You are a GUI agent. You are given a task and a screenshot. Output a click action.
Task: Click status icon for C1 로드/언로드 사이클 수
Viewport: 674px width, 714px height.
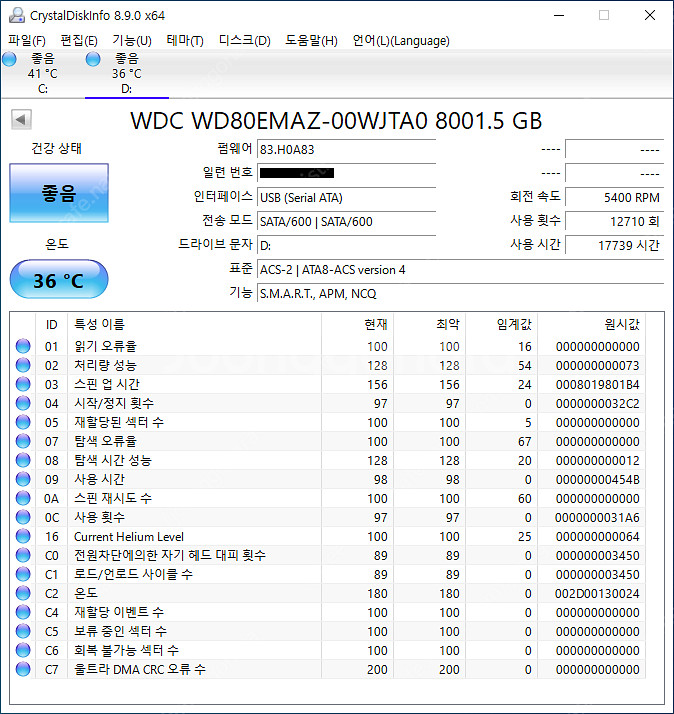coord(23,574)
